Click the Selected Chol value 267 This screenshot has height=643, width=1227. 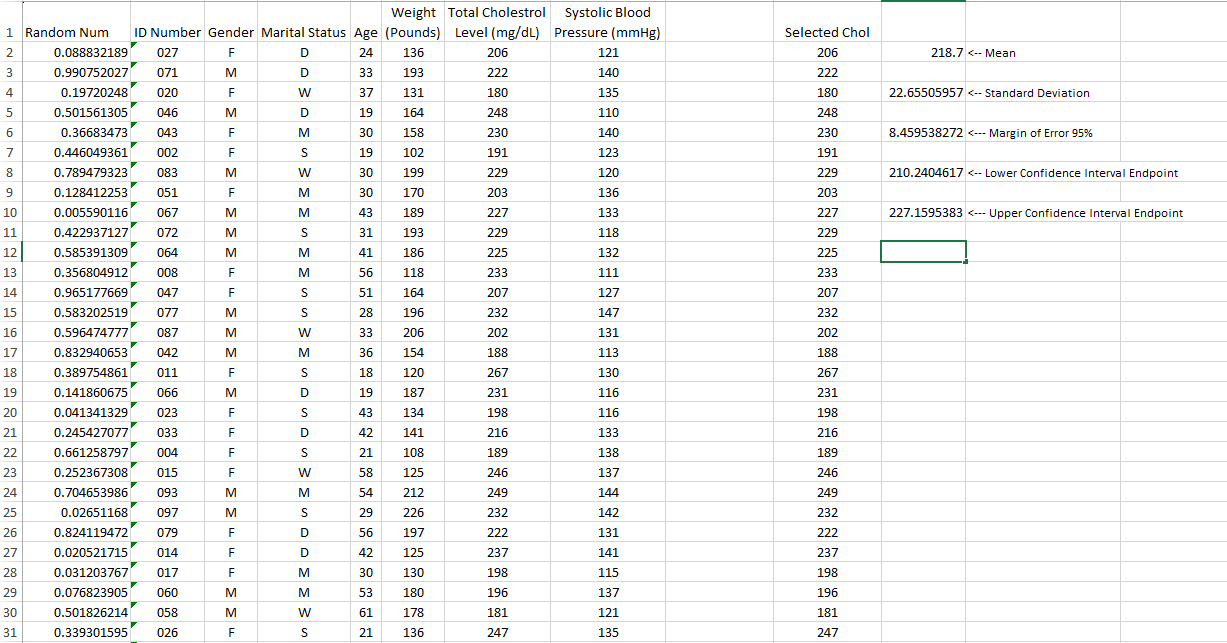tap(827, 372)
